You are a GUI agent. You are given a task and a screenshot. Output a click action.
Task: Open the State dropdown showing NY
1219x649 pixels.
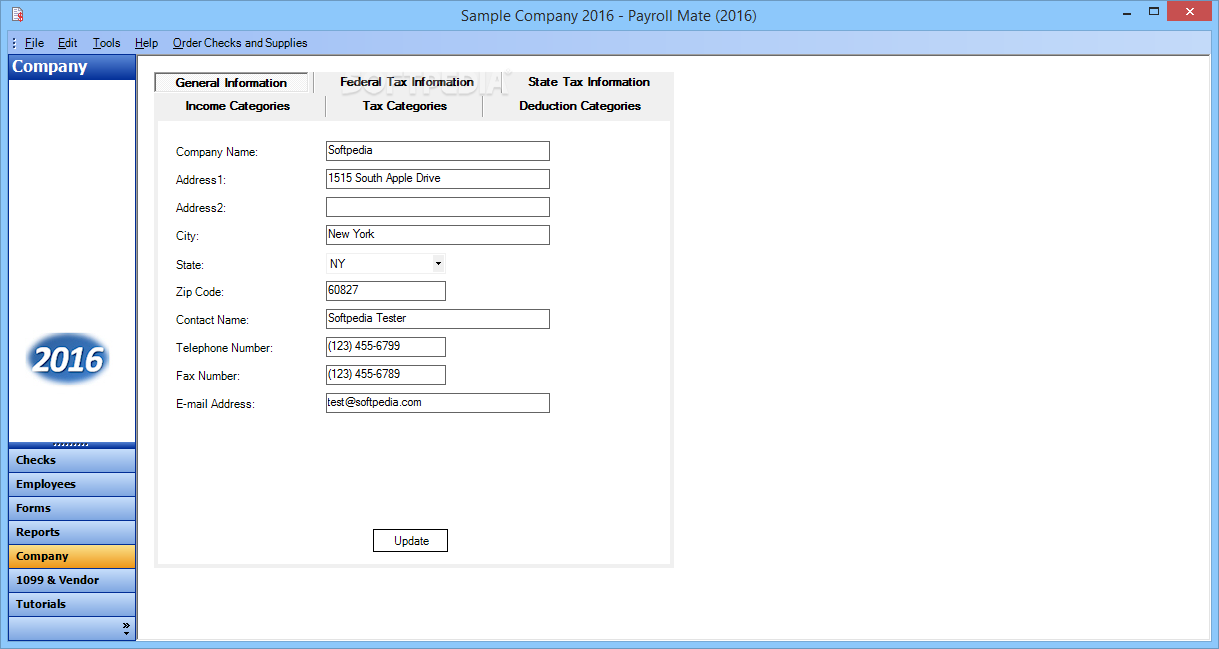tap(385, 263)
